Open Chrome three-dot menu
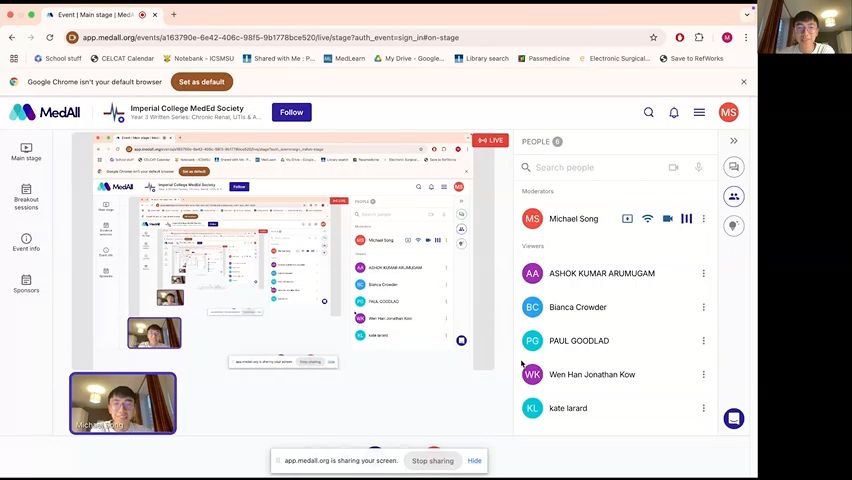Viewport: 852px width, 480px height. click(x=746, y=38)
